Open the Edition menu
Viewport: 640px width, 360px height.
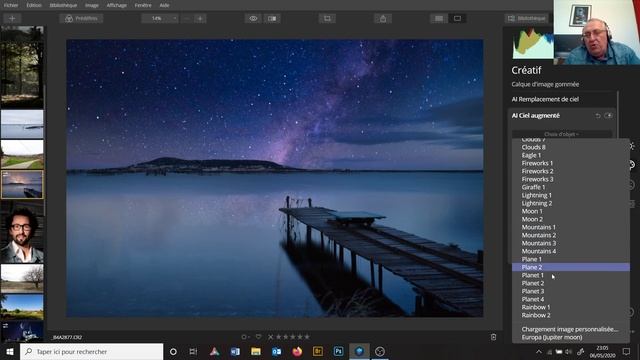(x=34, y=5)
